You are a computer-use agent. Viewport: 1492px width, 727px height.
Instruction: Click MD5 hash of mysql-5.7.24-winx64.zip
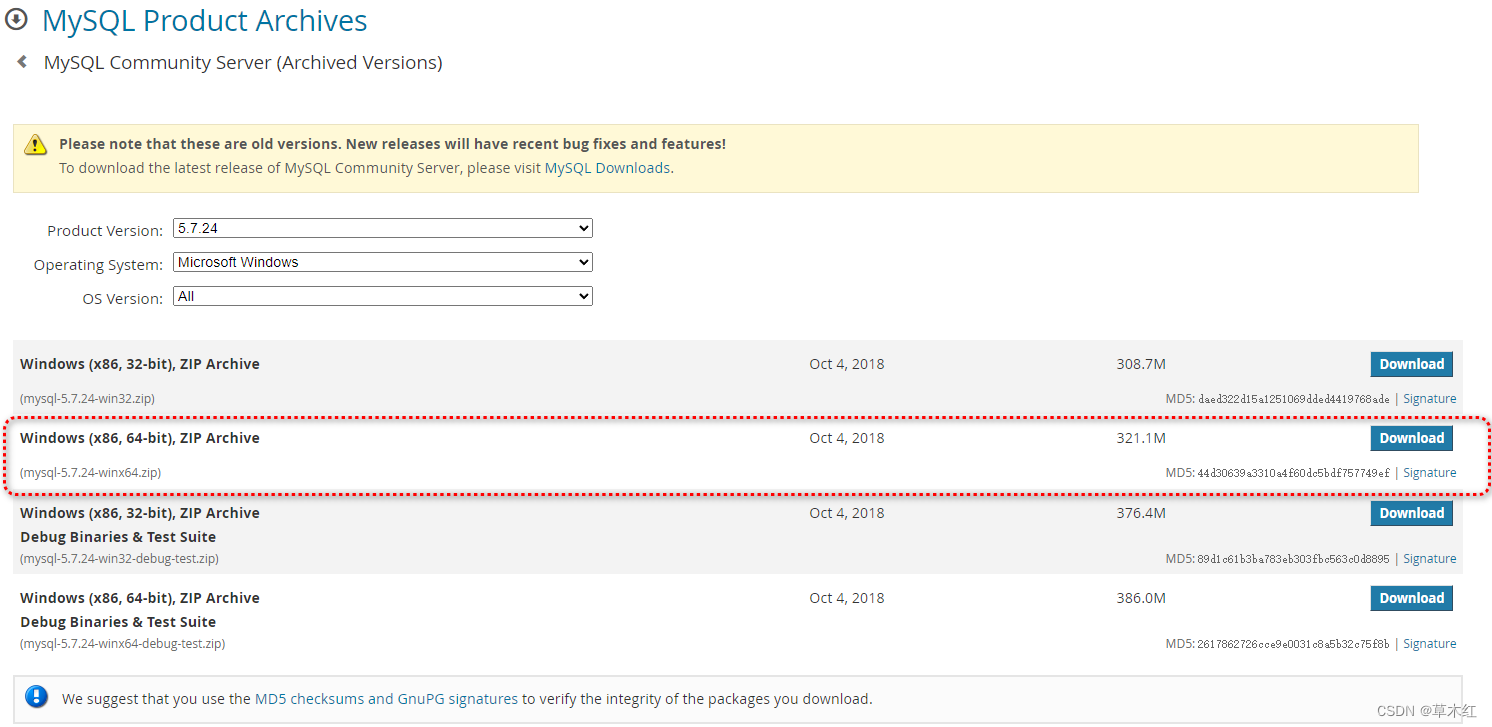pyautogui.click(x=1293, y=473)
